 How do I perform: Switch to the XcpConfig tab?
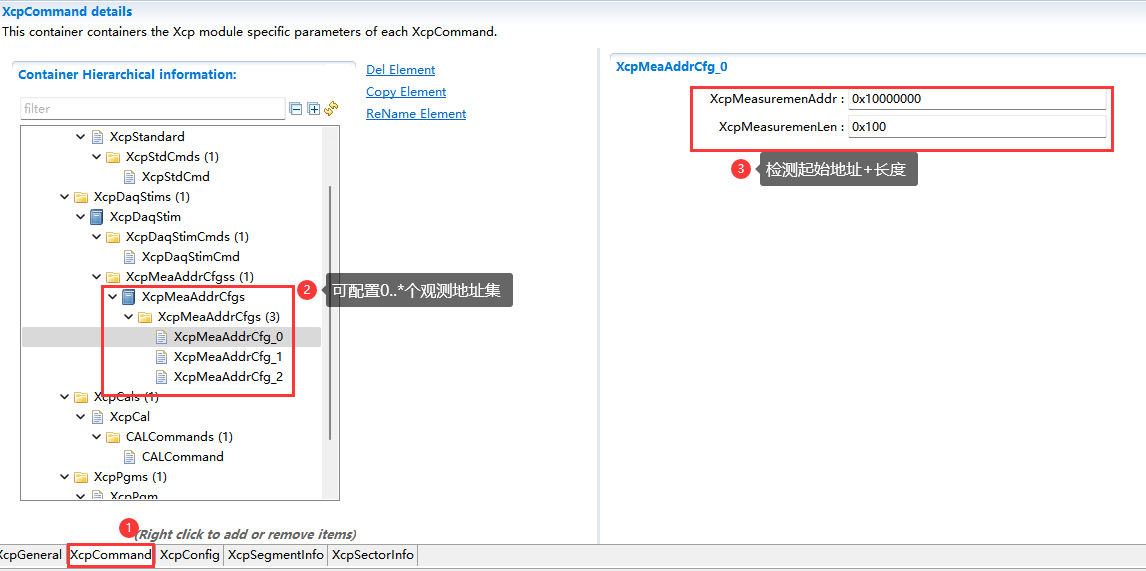point(189,555)
